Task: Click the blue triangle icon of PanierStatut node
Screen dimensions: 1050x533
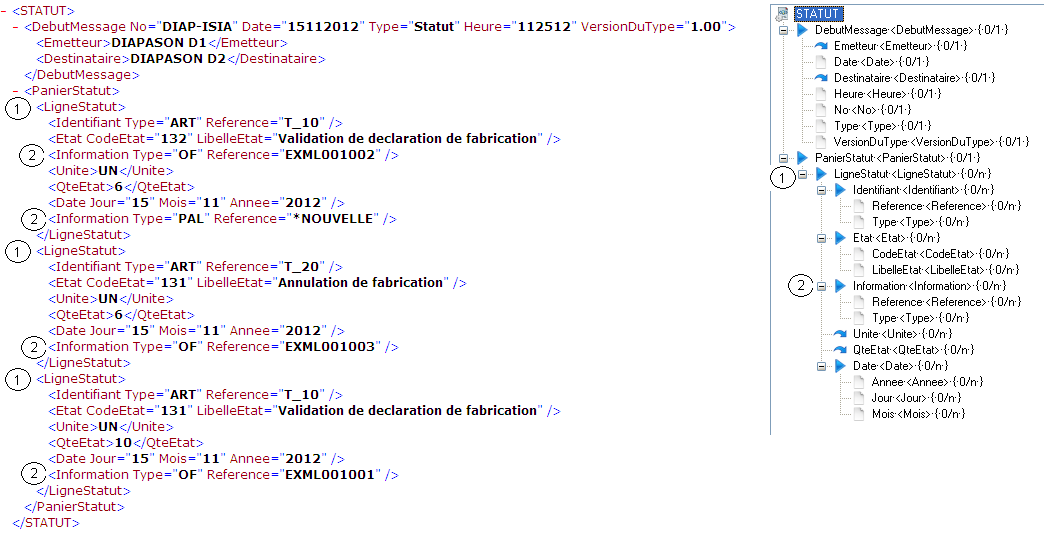Action: click(x=802, y=158)
